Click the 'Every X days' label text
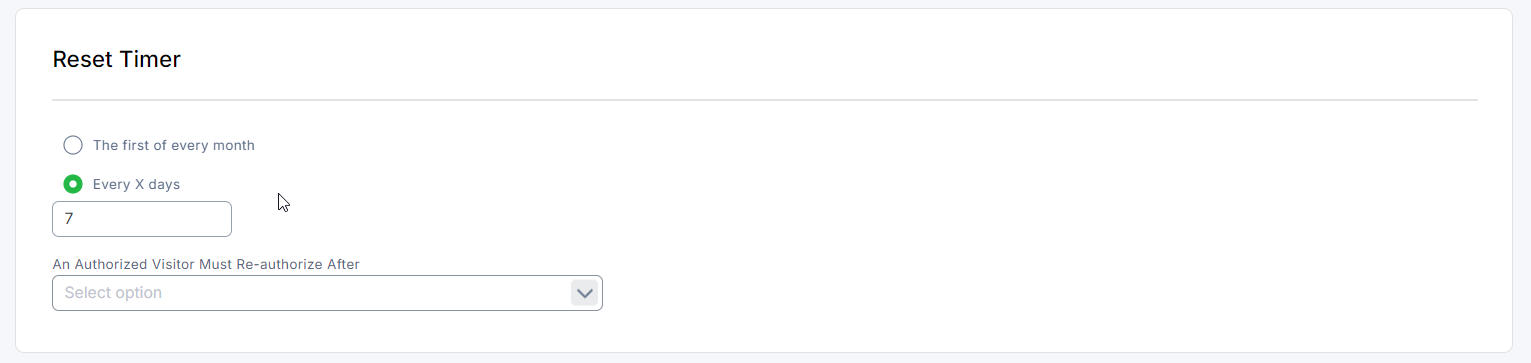 click(x=136, y=184)
